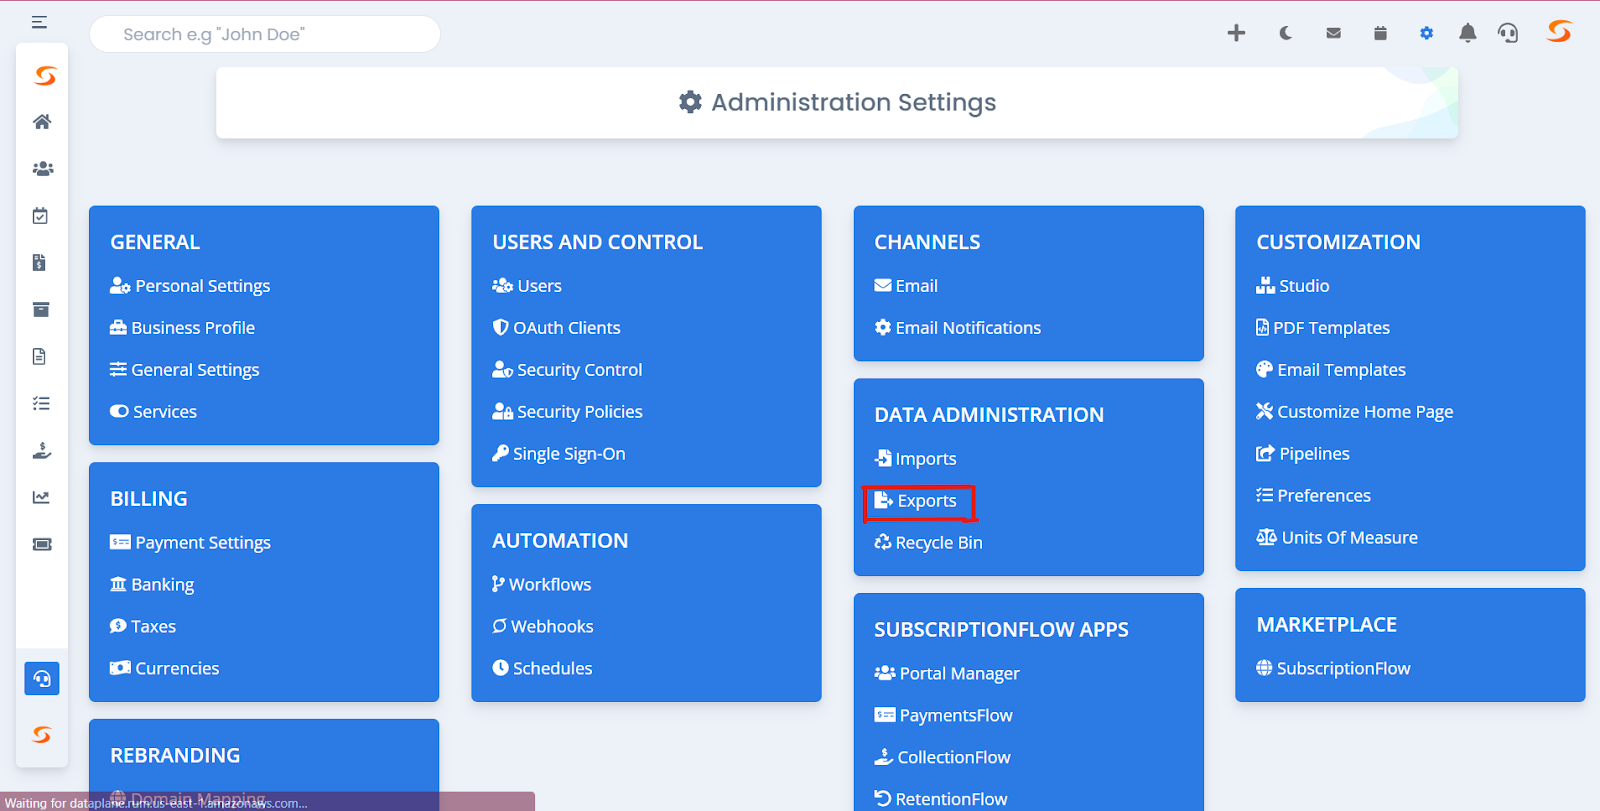Open Customers group icon in sidebar
Screen dimensions: 1600x811
coord(42,169)
